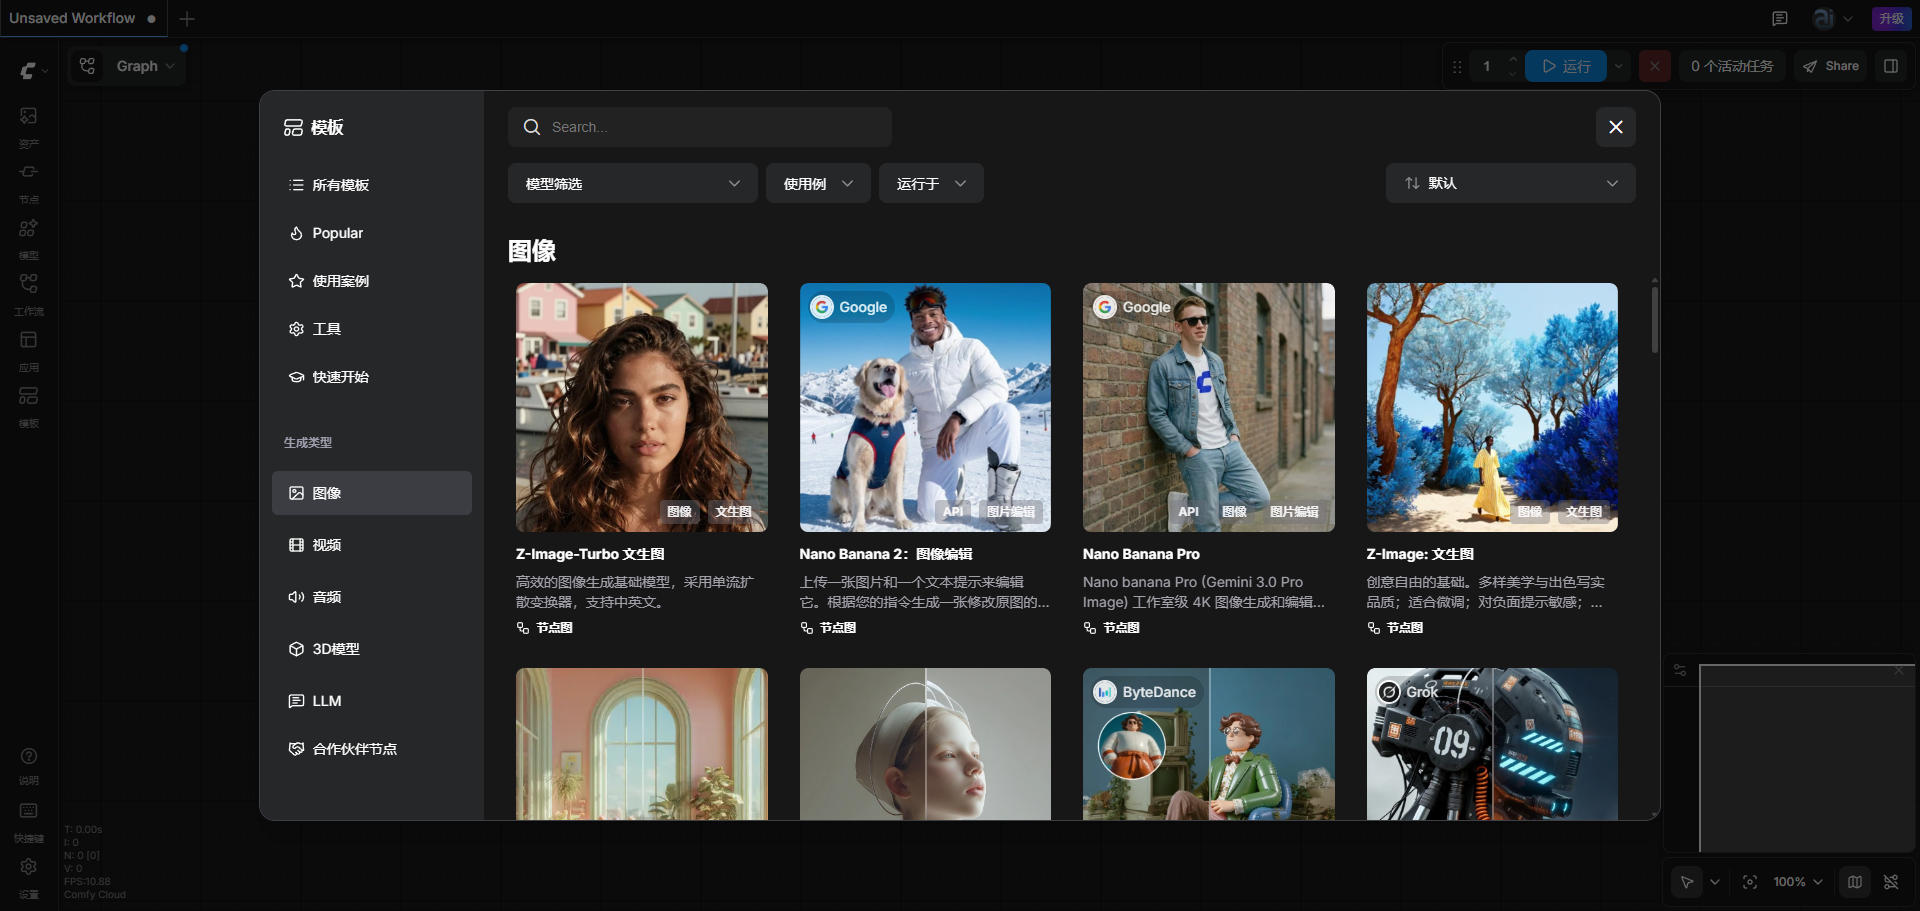Open the 使用例 filter dropdown
The image size is (1920, 911).
[818, 184]
